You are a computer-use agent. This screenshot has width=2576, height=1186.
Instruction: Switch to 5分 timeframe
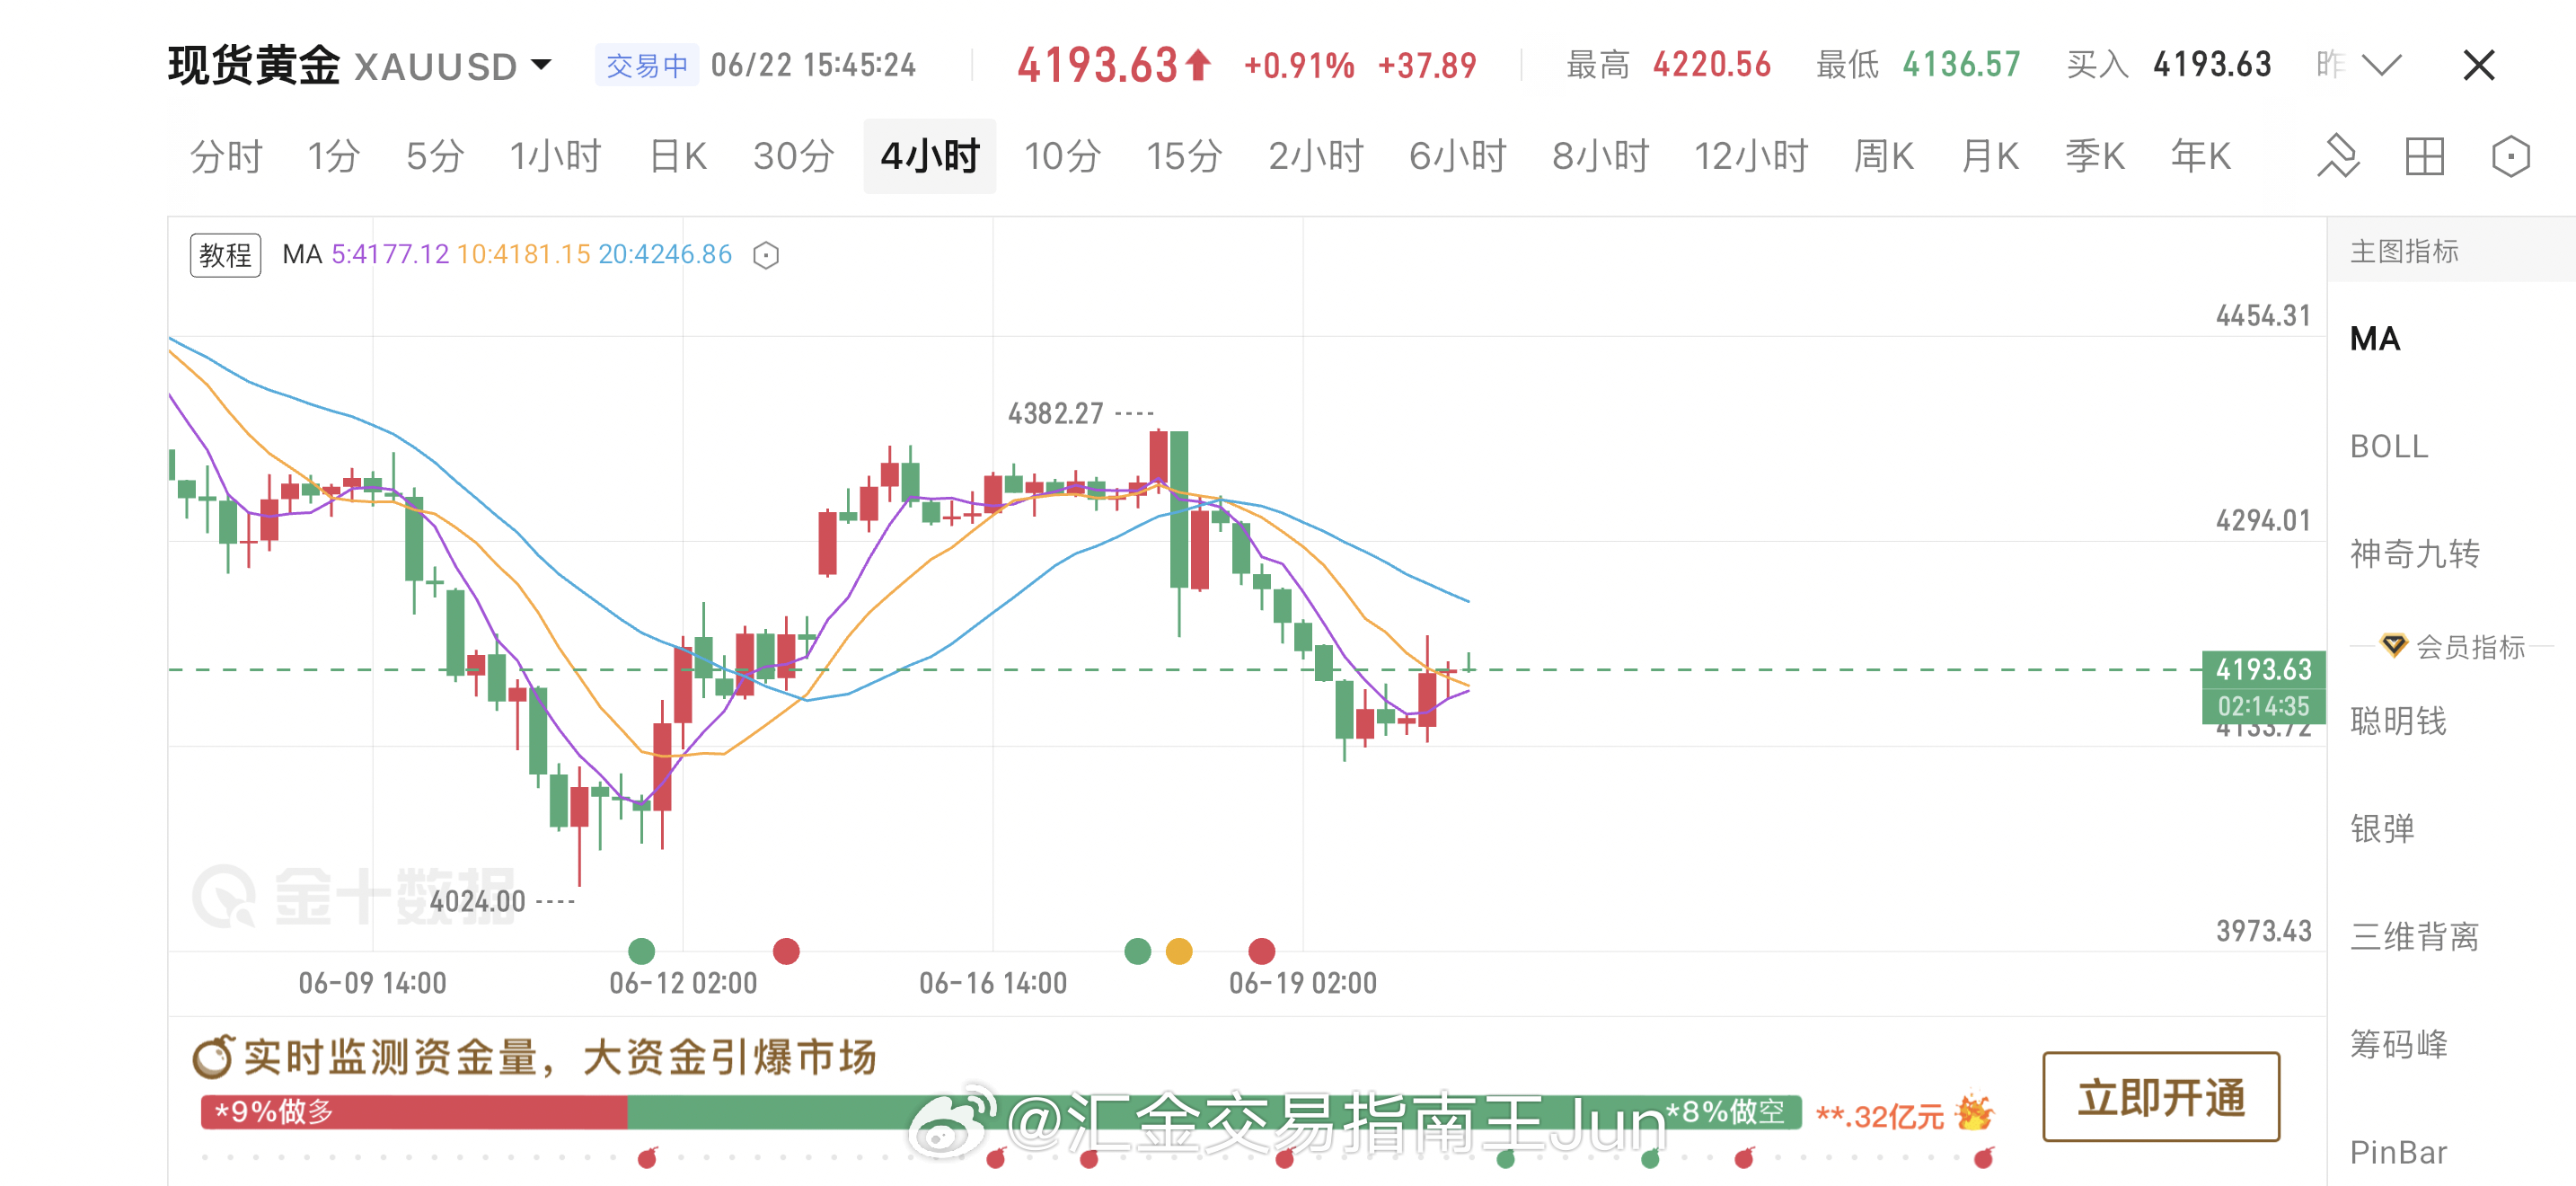pyautogui.click(x=435, y=156)
